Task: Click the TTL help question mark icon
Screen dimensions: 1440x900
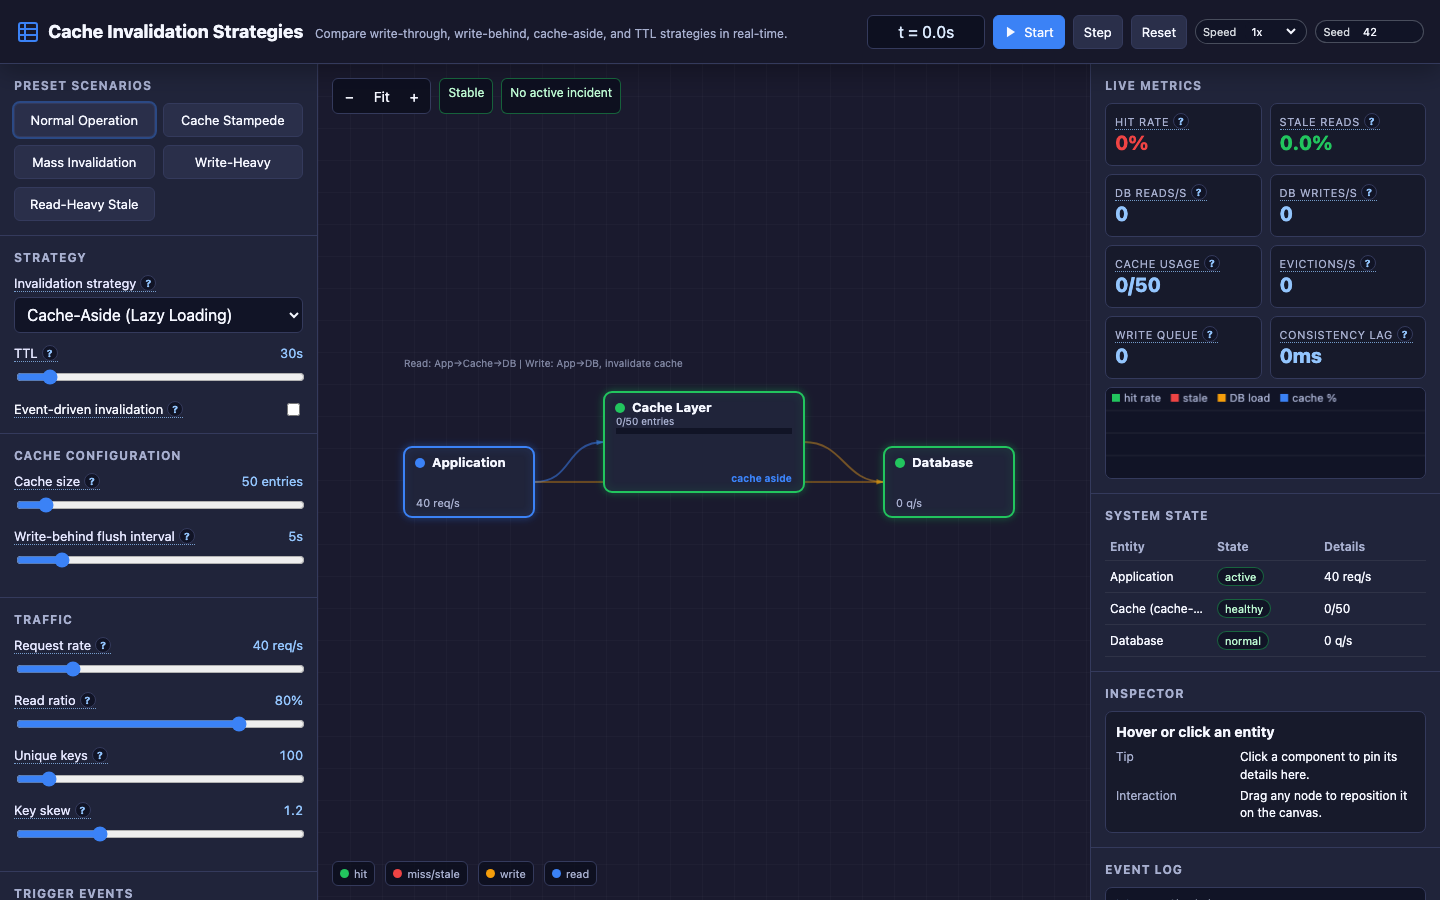Action: (50, 354)
